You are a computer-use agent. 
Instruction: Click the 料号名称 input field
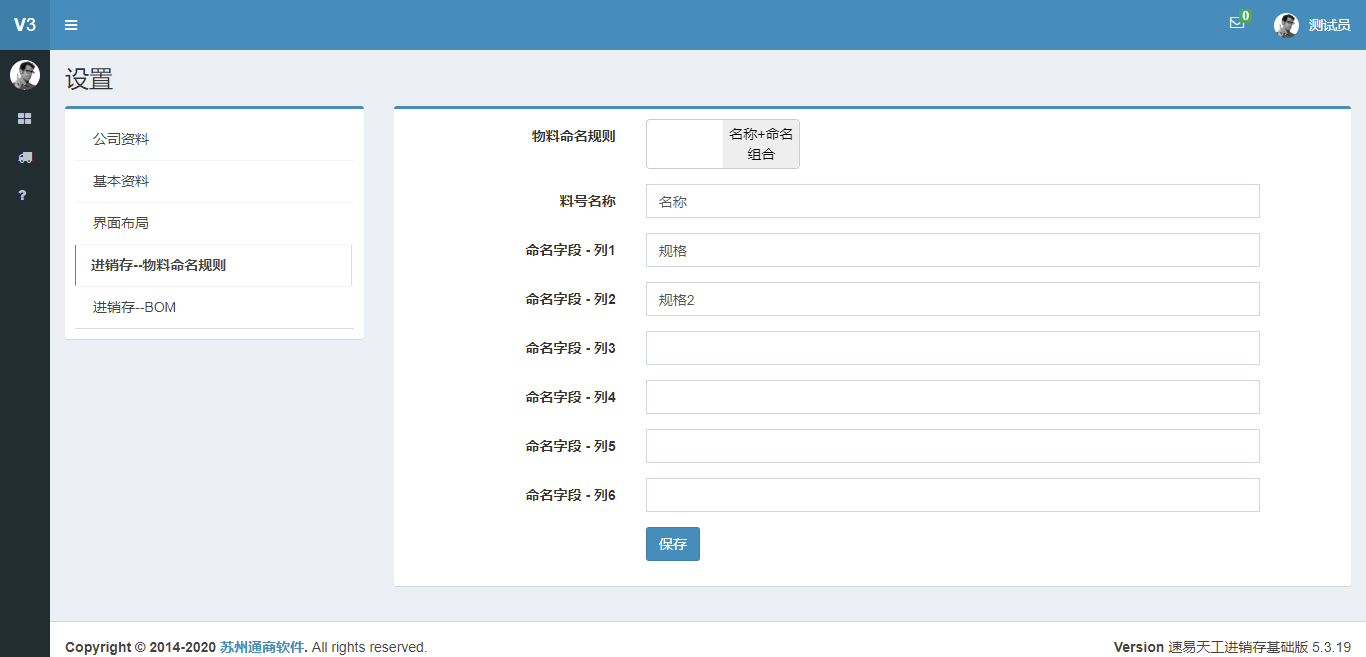(952, 201)
